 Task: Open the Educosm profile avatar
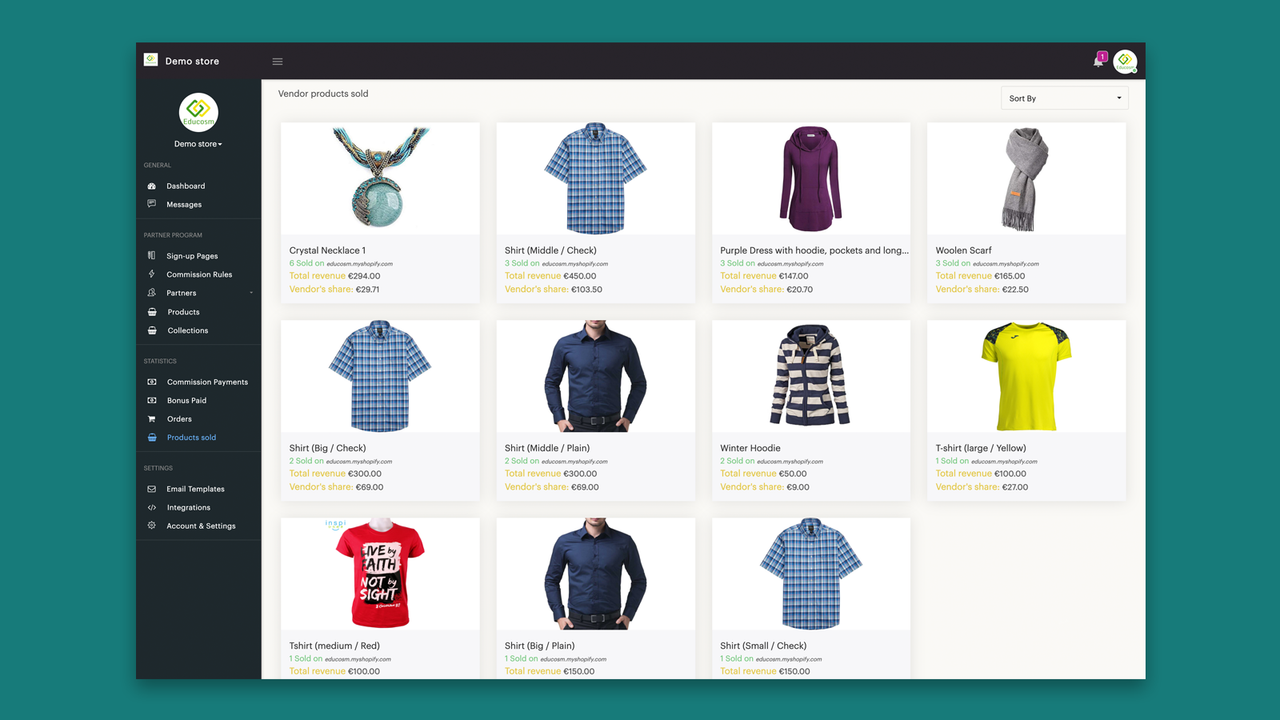[x=1125, y=61]
